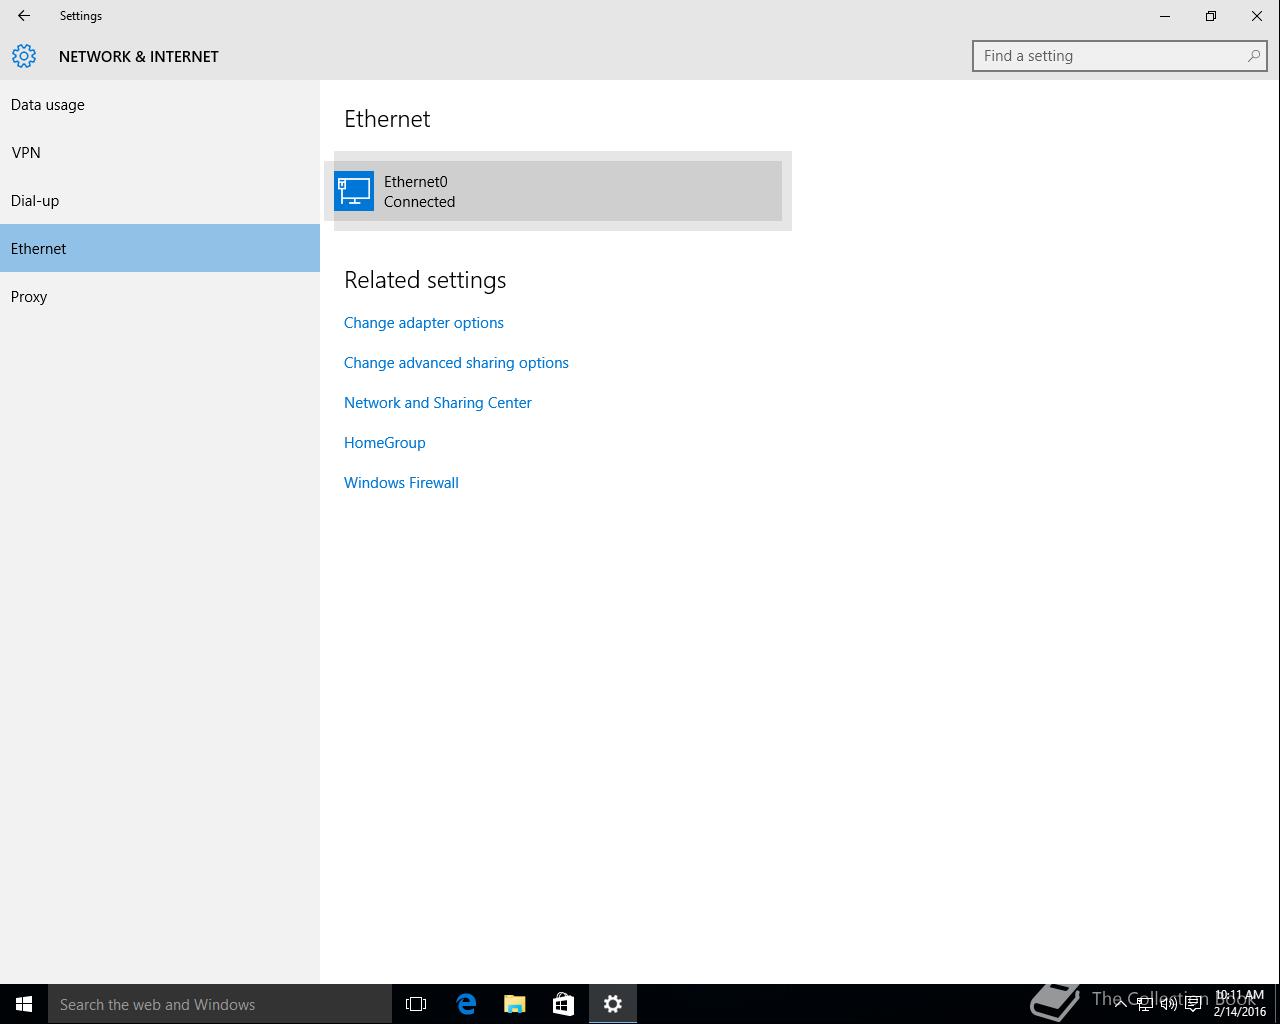1280x1024 pixels.
Task: Open Task View from the taskbar
Action: (416, 1004)
